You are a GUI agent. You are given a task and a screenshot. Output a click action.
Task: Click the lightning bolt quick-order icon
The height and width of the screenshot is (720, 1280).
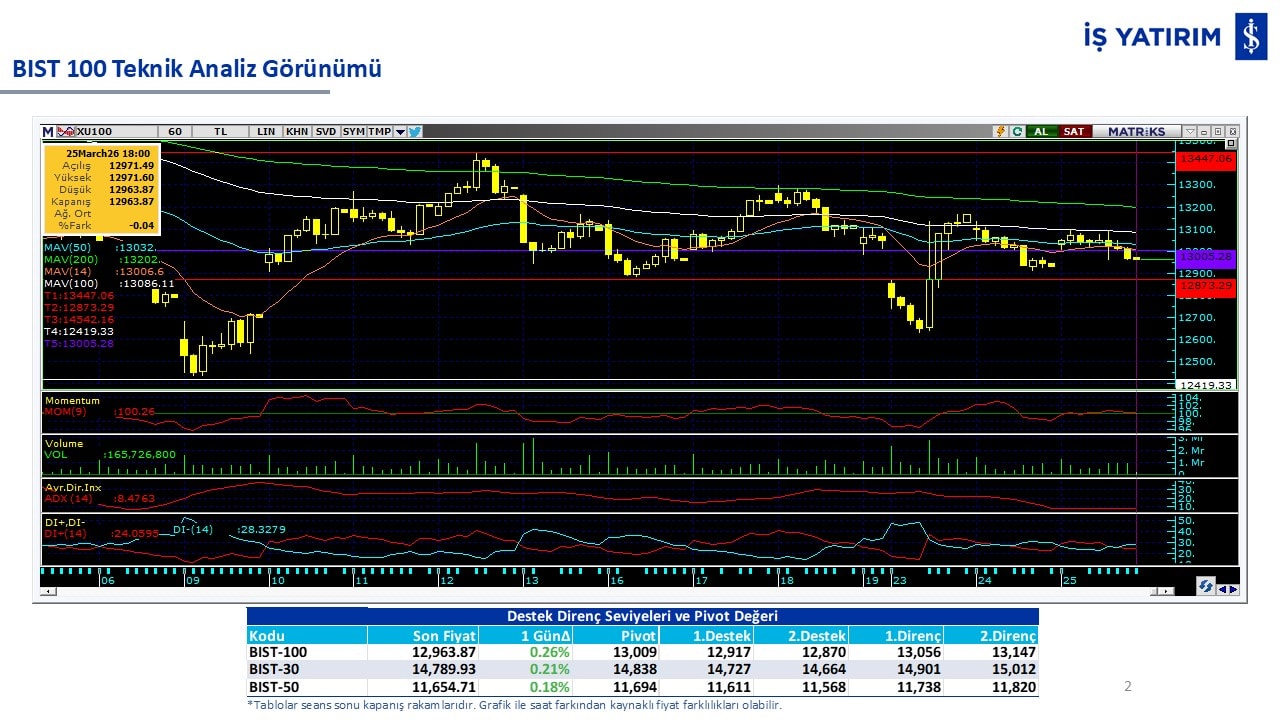pyautogui.click(x=999, y=131)
